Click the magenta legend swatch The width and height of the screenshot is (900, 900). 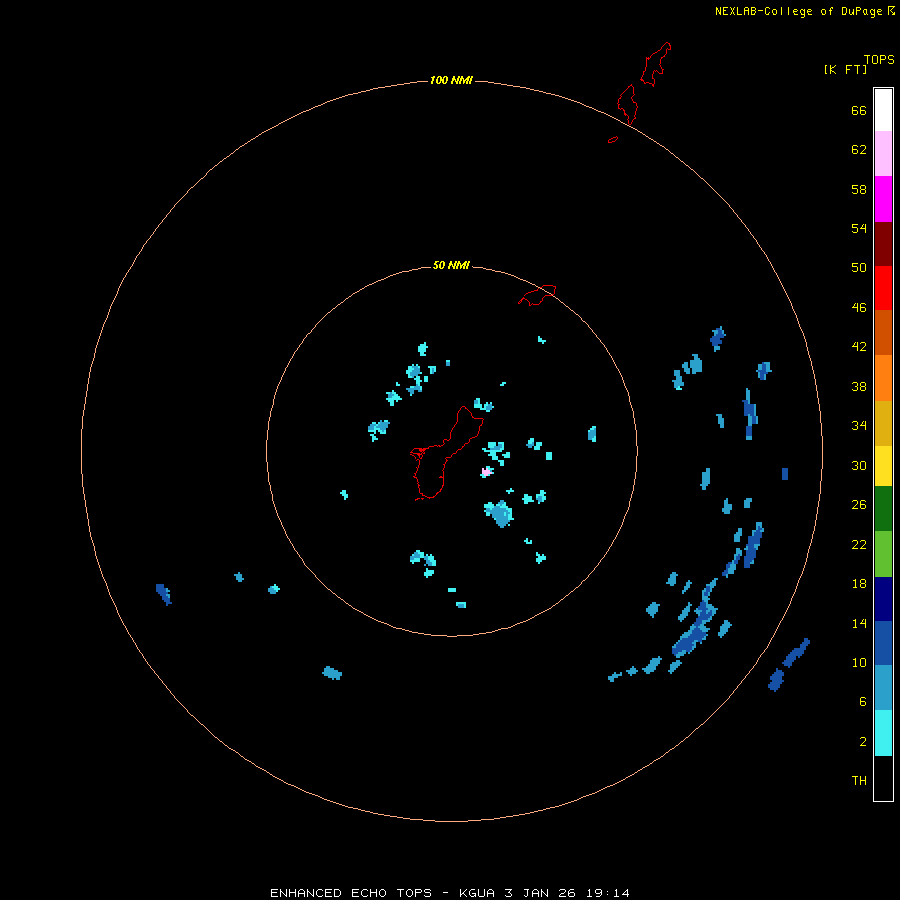pyautogui.click(x=883, y=199)
